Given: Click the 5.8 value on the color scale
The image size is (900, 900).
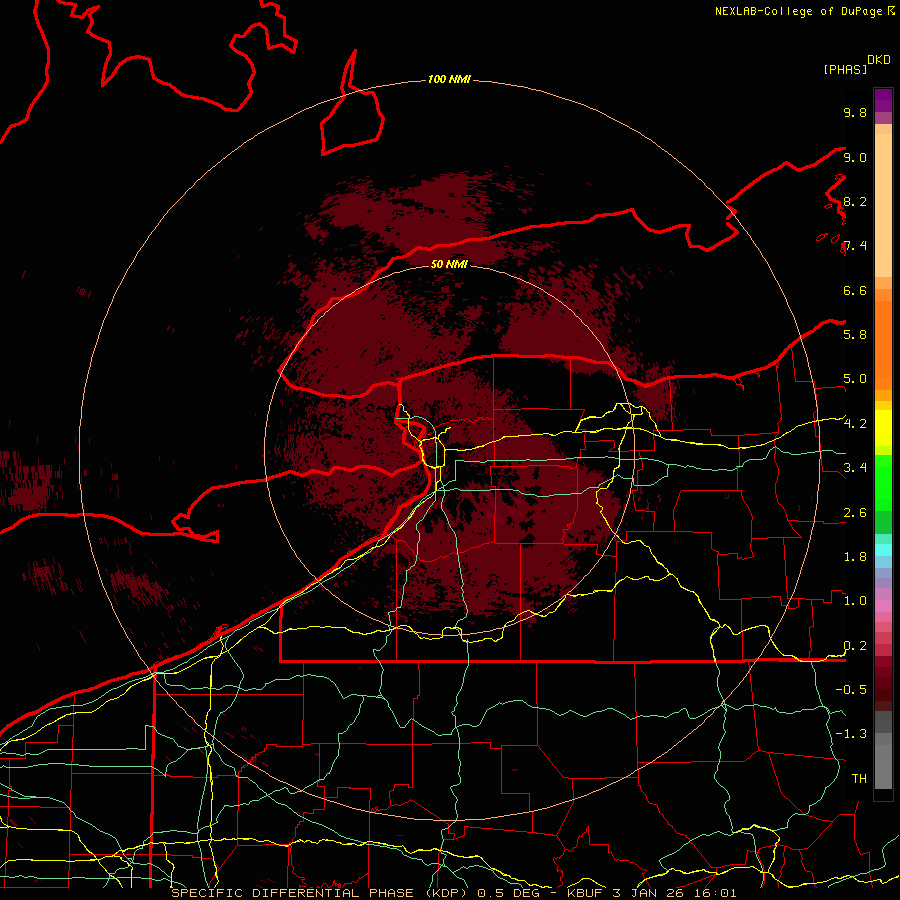Looking at the screenshot, I should pyautogui.click(x=855, y=335).
